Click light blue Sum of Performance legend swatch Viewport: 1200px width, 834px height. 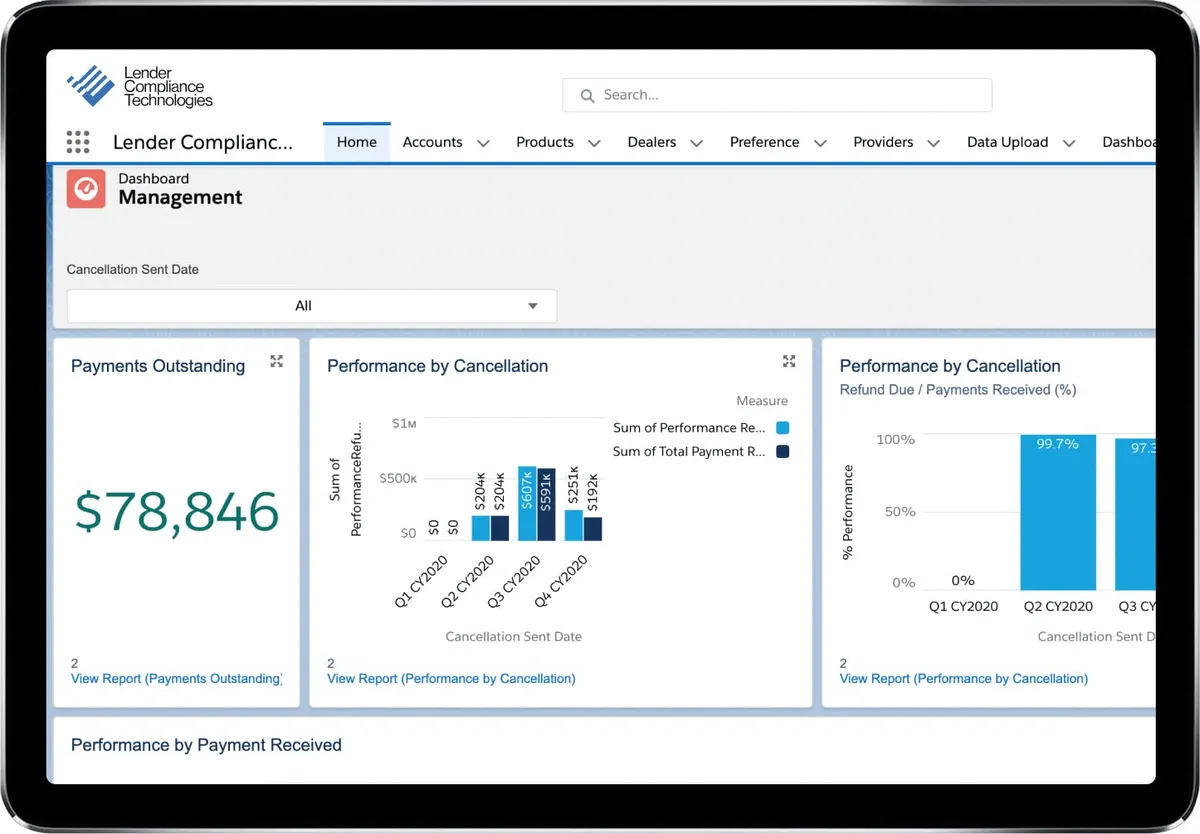pyautogui.click(x=782, y=428)
